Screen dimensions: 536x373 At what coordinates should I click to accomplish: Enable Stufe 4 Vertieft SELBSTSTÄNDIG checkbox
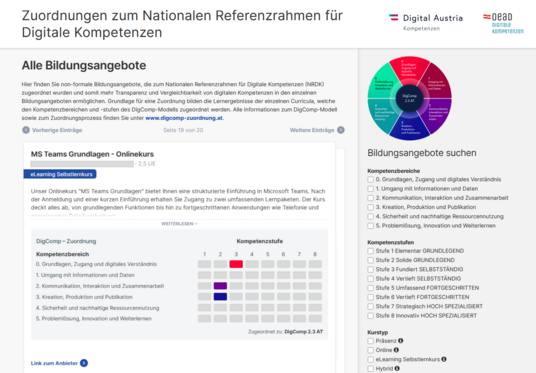click(371, 279)
